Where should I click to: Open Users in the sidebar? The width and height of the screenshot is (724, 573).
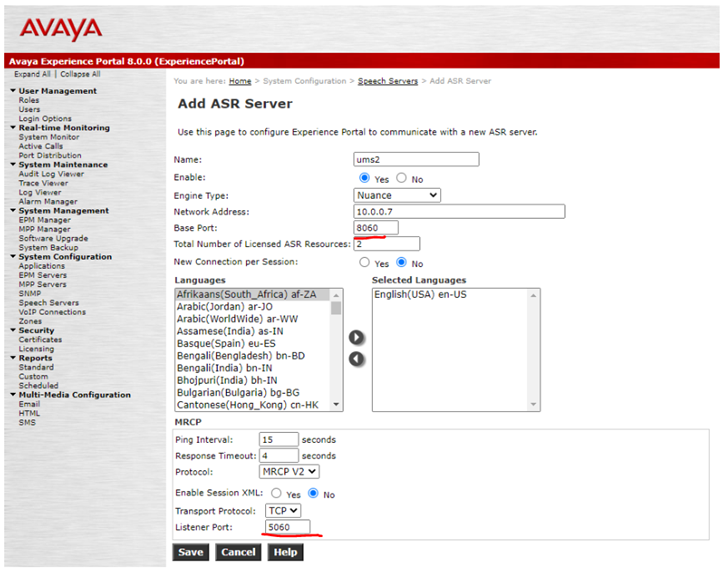pyautogui.click(x=29, y=109)
